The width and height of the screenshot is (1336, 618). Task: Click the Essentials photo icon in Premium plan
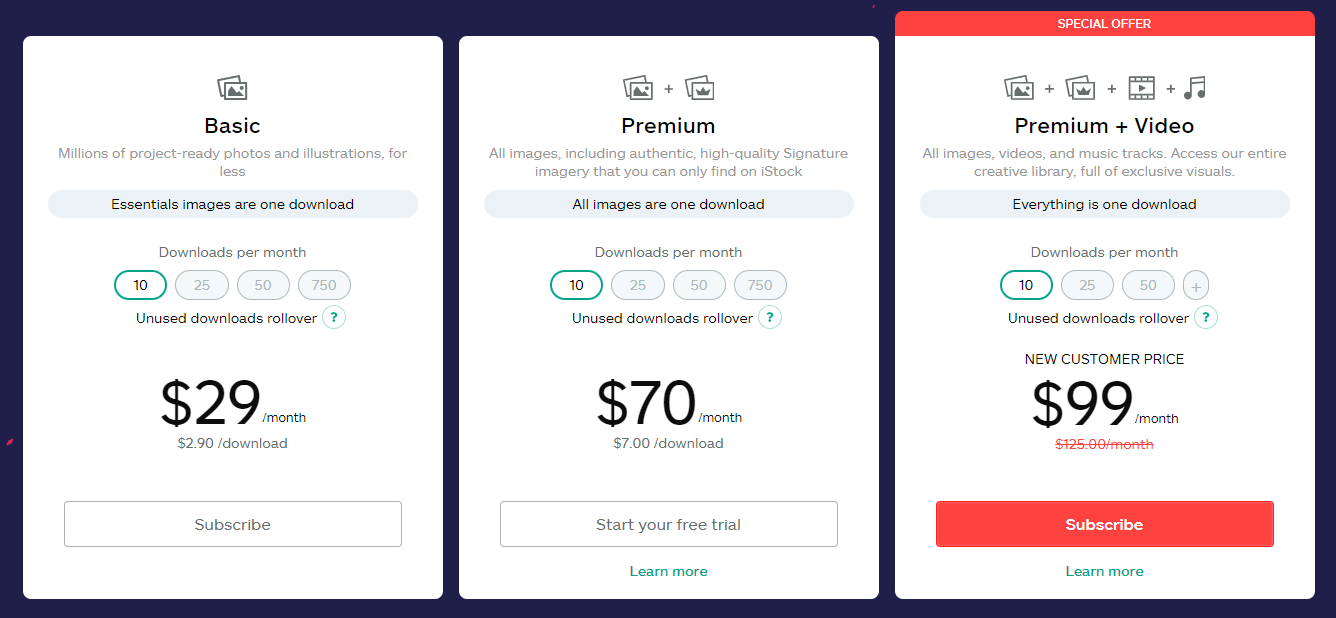[638, 88]
